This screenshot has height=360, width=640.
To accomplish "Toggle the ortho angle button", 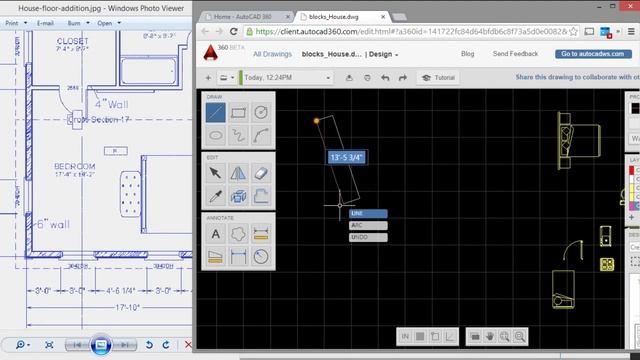I will (450, 336).
